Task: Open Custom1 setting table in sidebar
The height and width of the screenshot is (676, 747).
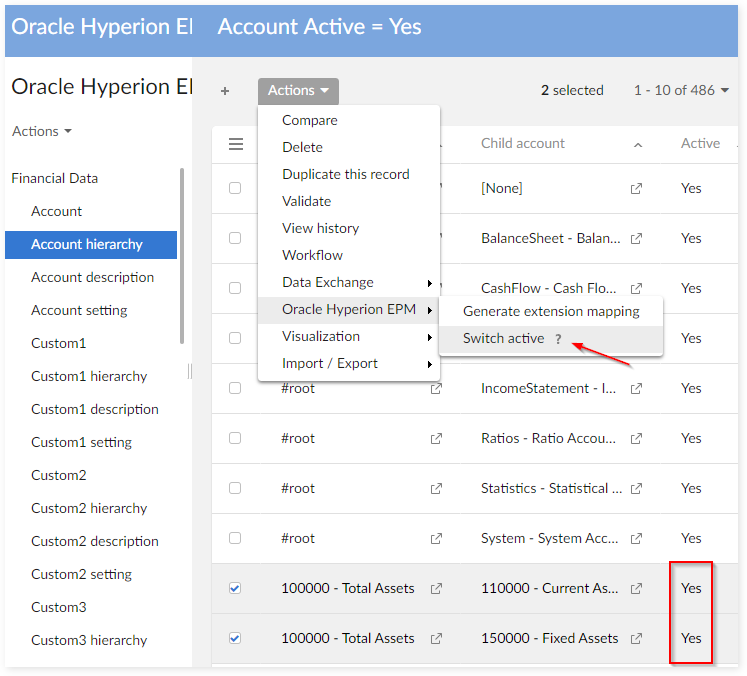Action: click(x=81, y=442)
